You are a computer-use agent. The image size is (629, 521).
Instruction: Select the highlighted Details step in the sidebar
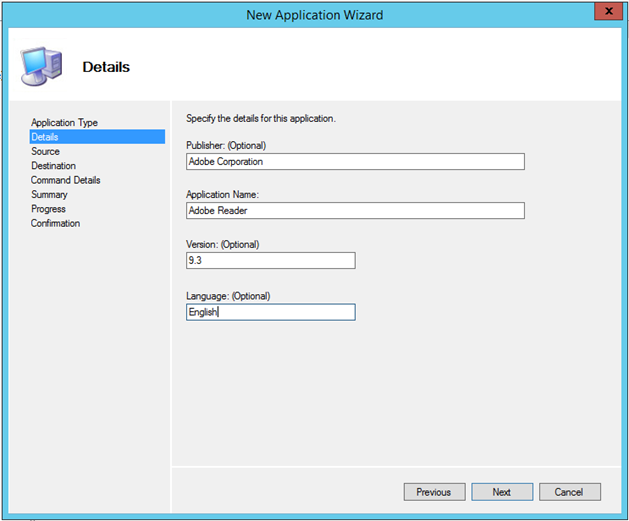coord(45,137)
